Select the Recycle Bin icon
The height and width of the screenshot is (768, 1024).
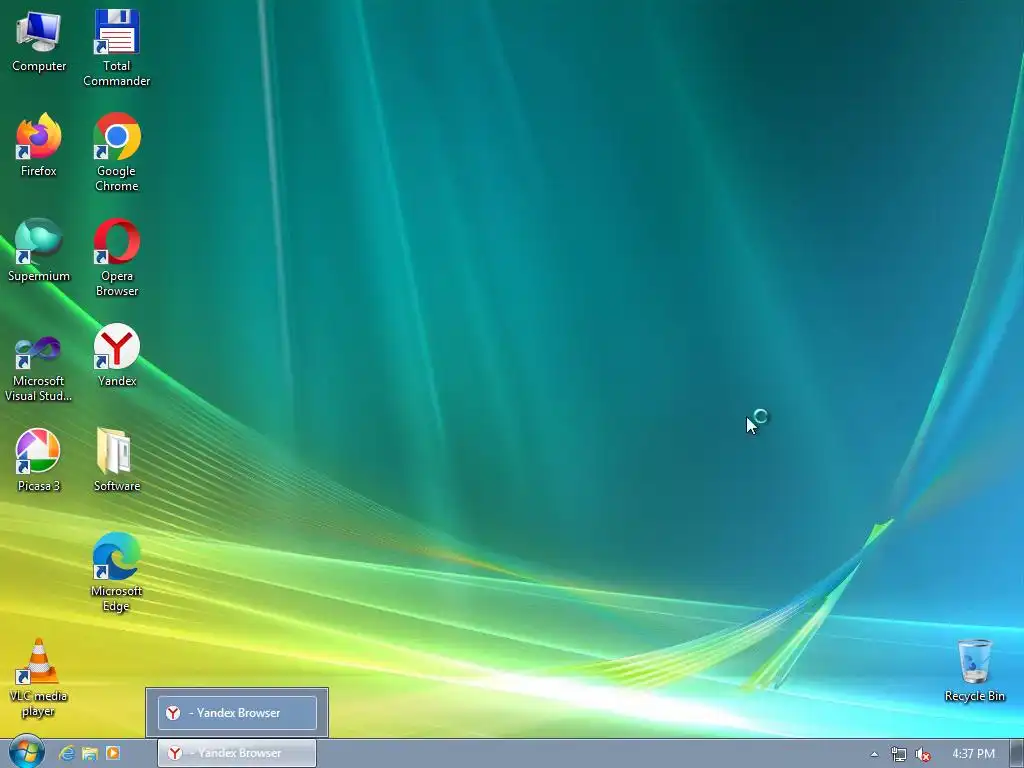(x=974, y=671)
